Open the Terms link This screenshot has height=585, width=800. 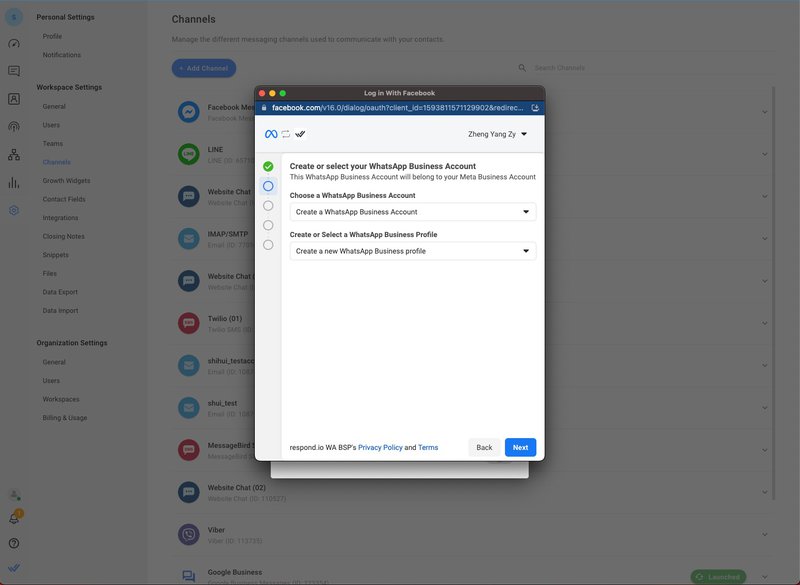click(x=428, y=447)
